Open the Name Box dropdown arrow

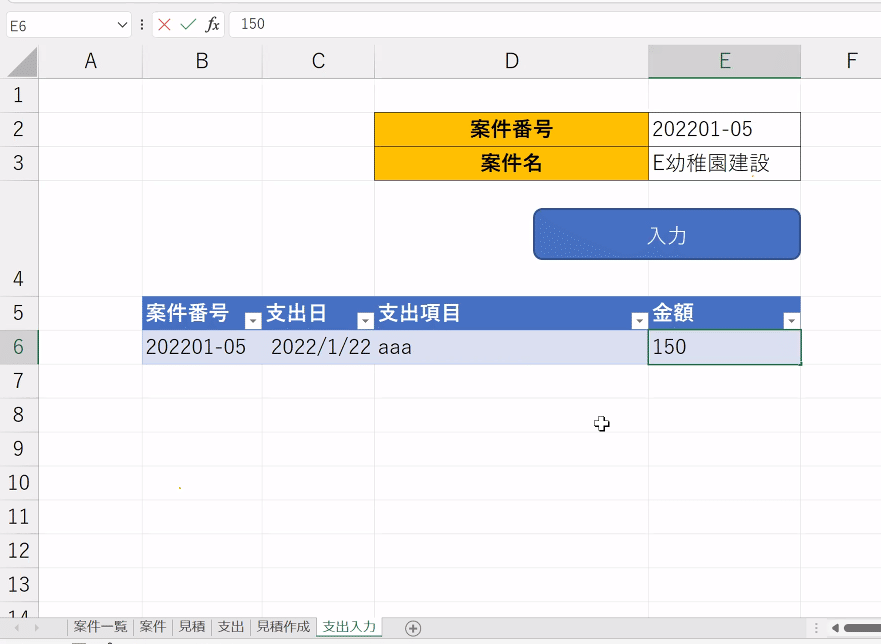pyautogui.click(x=122, y=25)
